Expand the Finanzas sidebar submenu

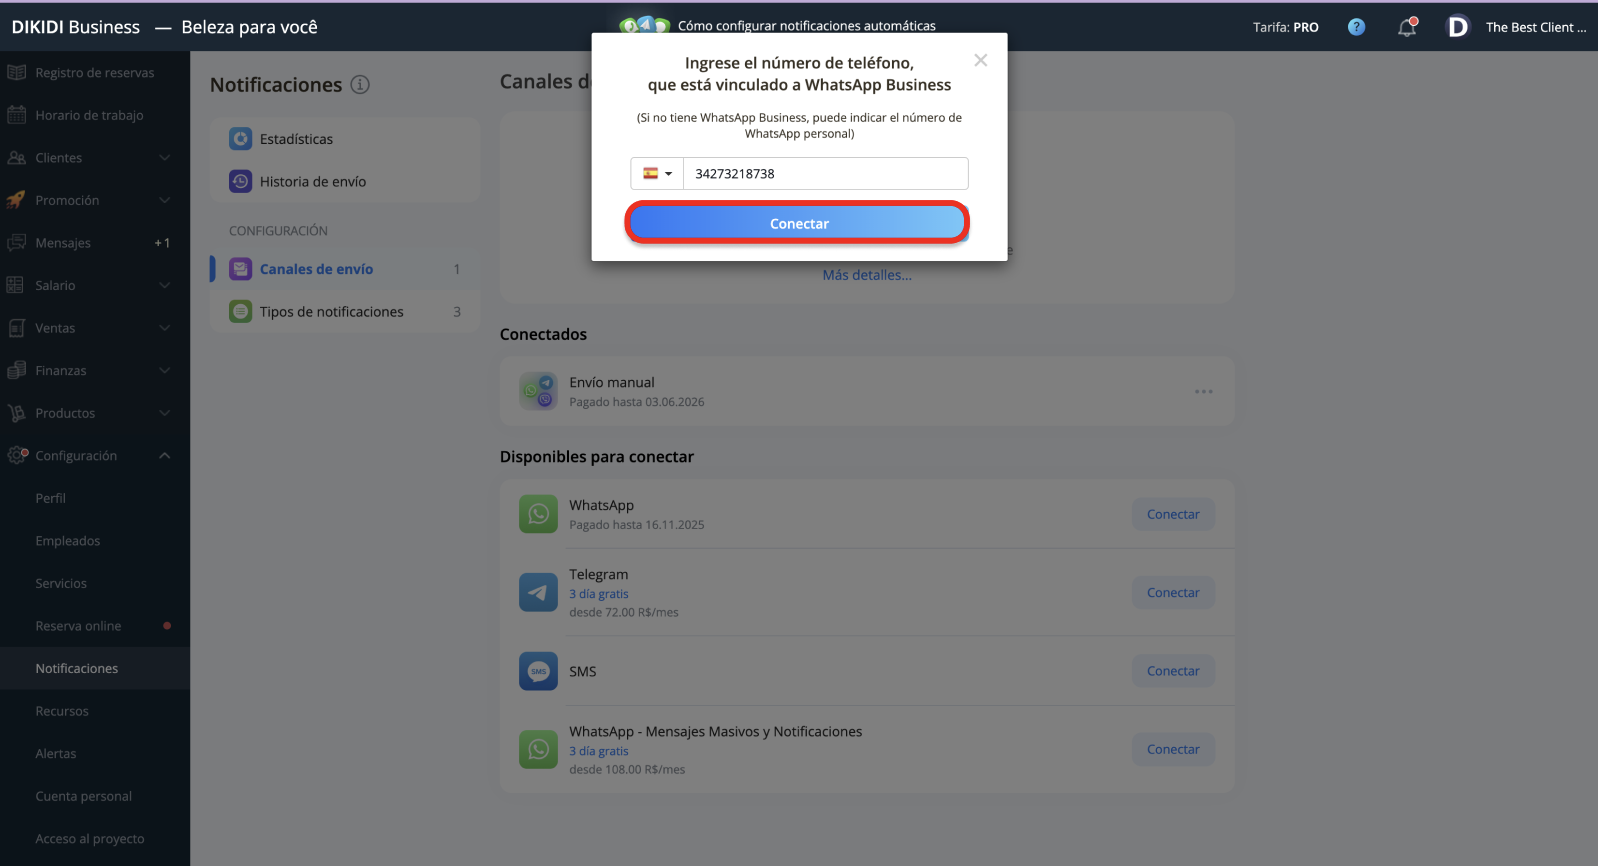coord(165,371)
